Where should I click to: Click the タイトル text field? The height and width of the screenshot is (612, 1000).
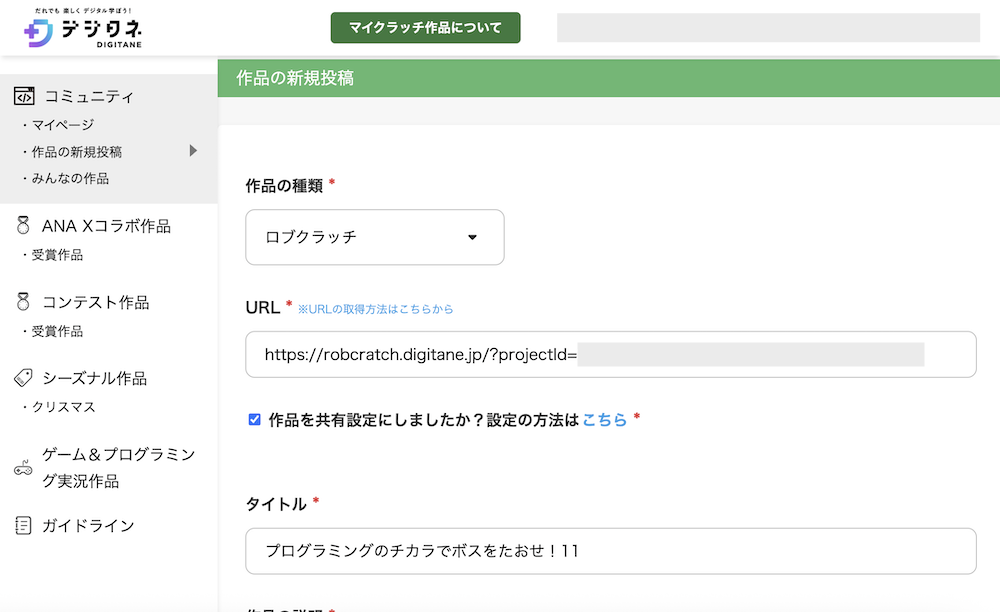point(610,551)
